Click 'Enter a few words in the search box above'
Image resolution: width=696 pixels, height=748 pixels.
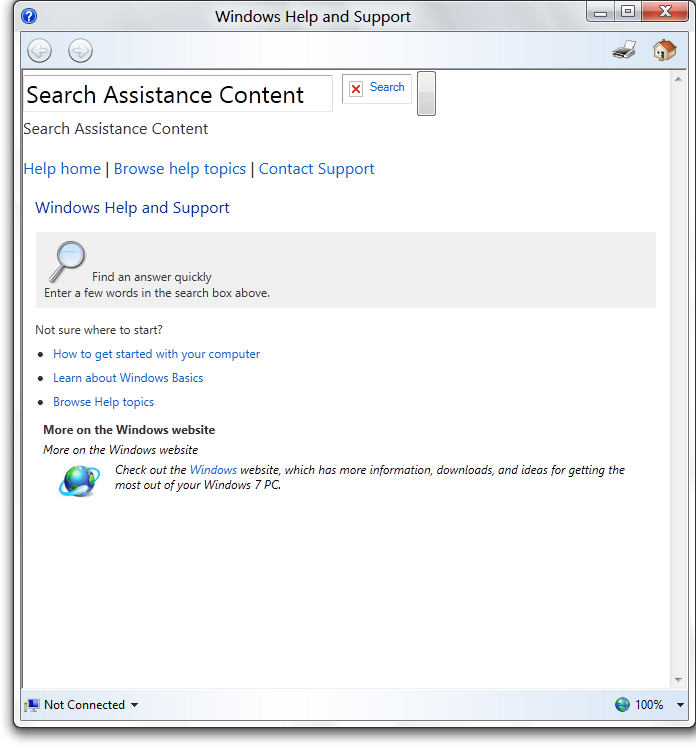(157, 293)
